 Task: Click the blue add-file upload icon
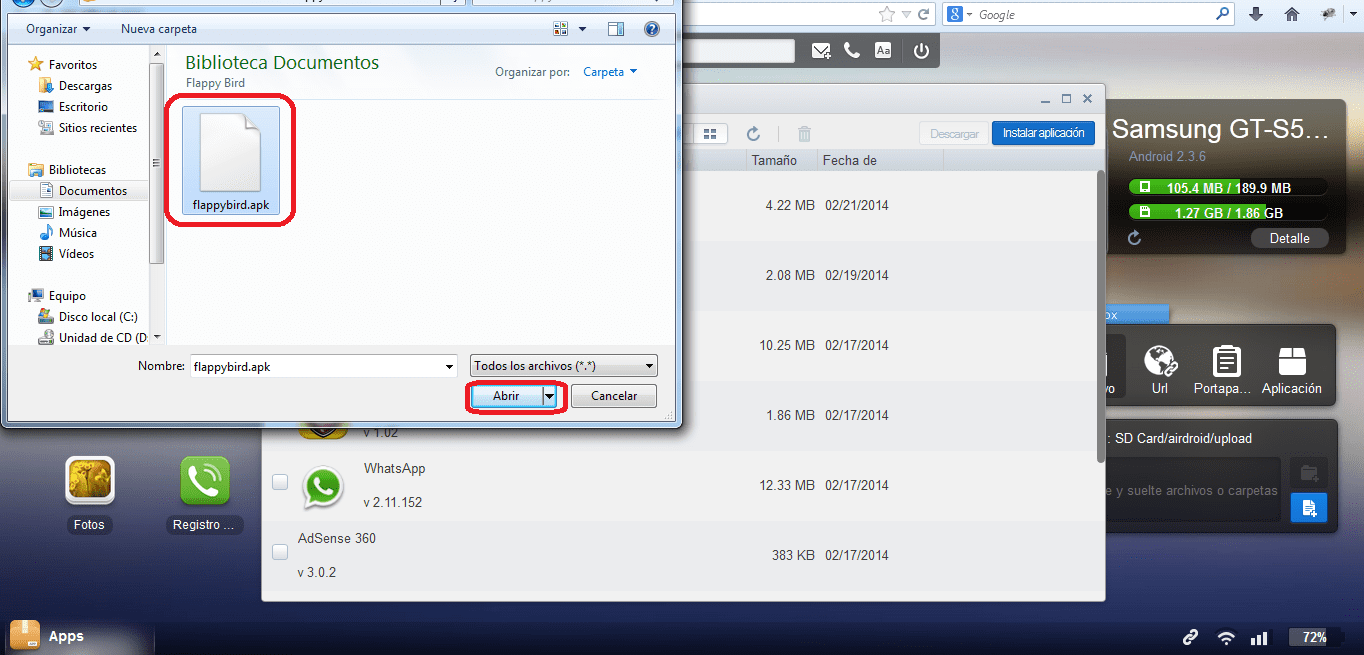tap(1308, 508)
